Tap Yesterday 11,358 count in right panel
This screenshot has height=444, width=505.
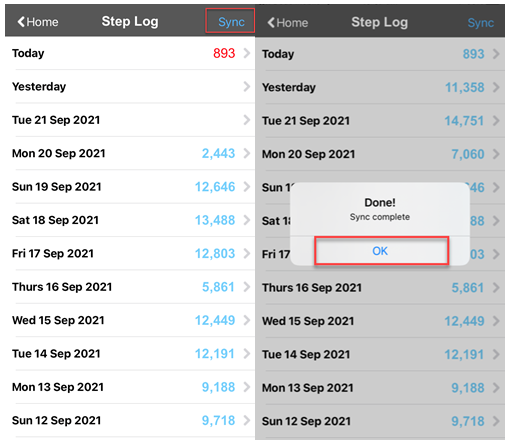point(465,87)
